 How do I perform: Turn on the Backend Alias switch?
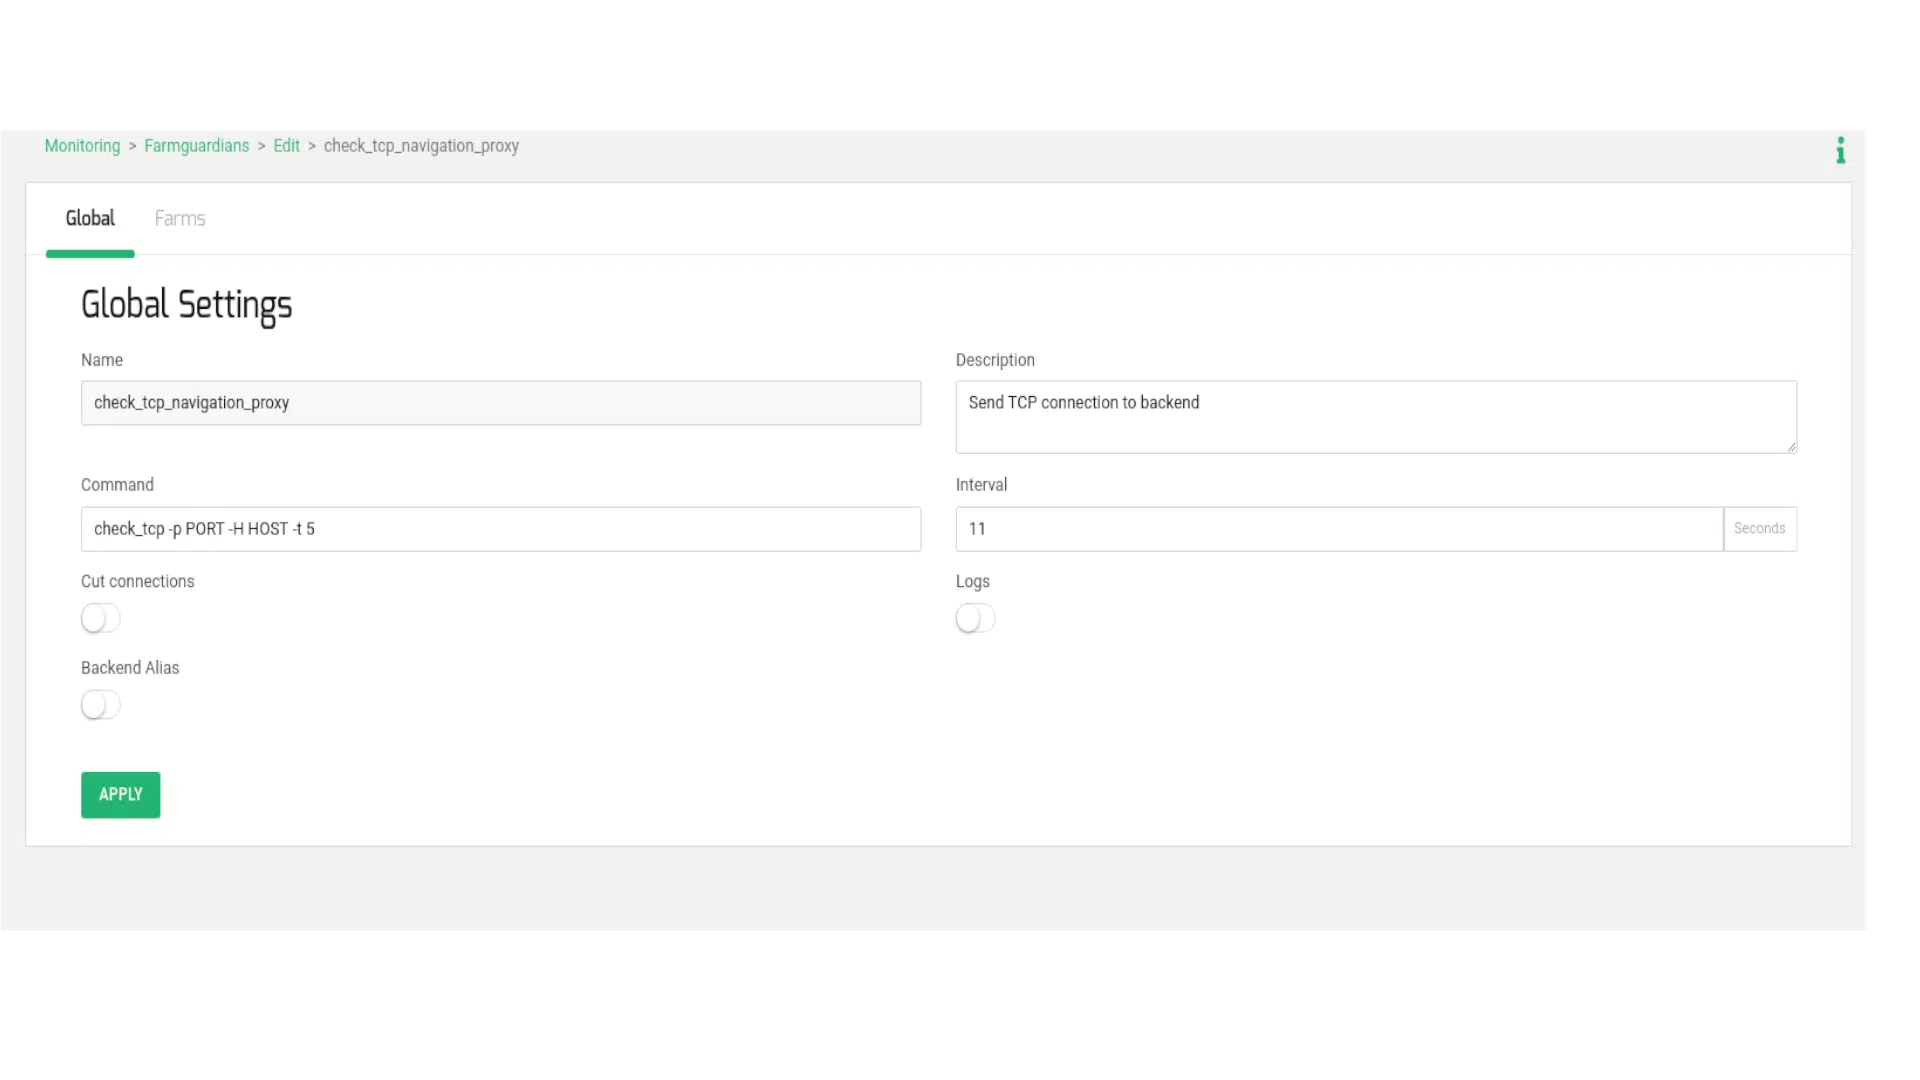coord(101,705)
